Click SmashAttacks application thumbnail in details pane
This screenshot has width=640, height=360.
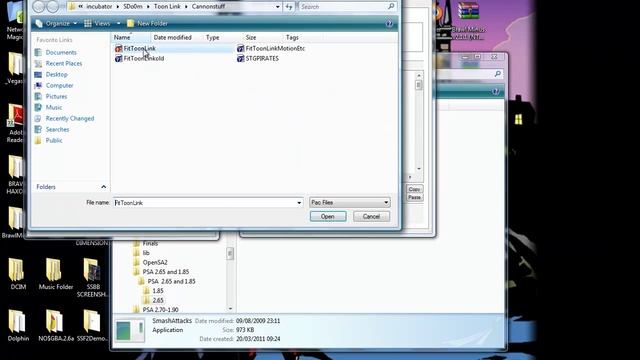[x=130, y=330]
